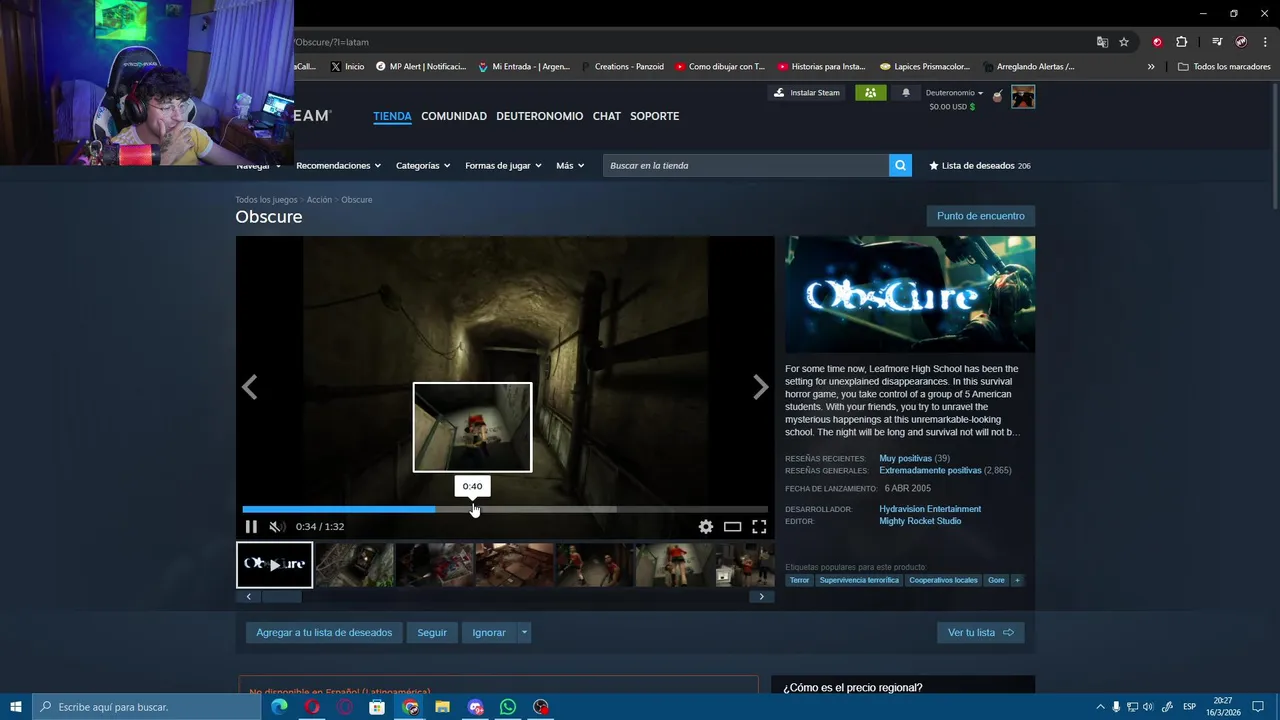Click the Obscure game header image

[910, 294]
